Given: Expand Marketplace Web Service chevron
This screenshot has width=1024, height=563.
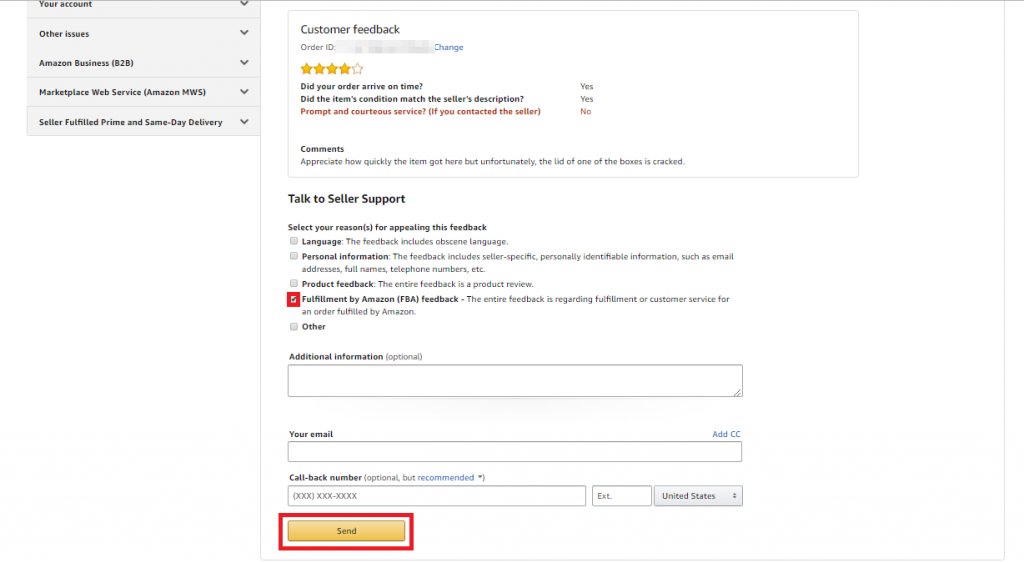Looking at the screenshot, I should [244, 92].
